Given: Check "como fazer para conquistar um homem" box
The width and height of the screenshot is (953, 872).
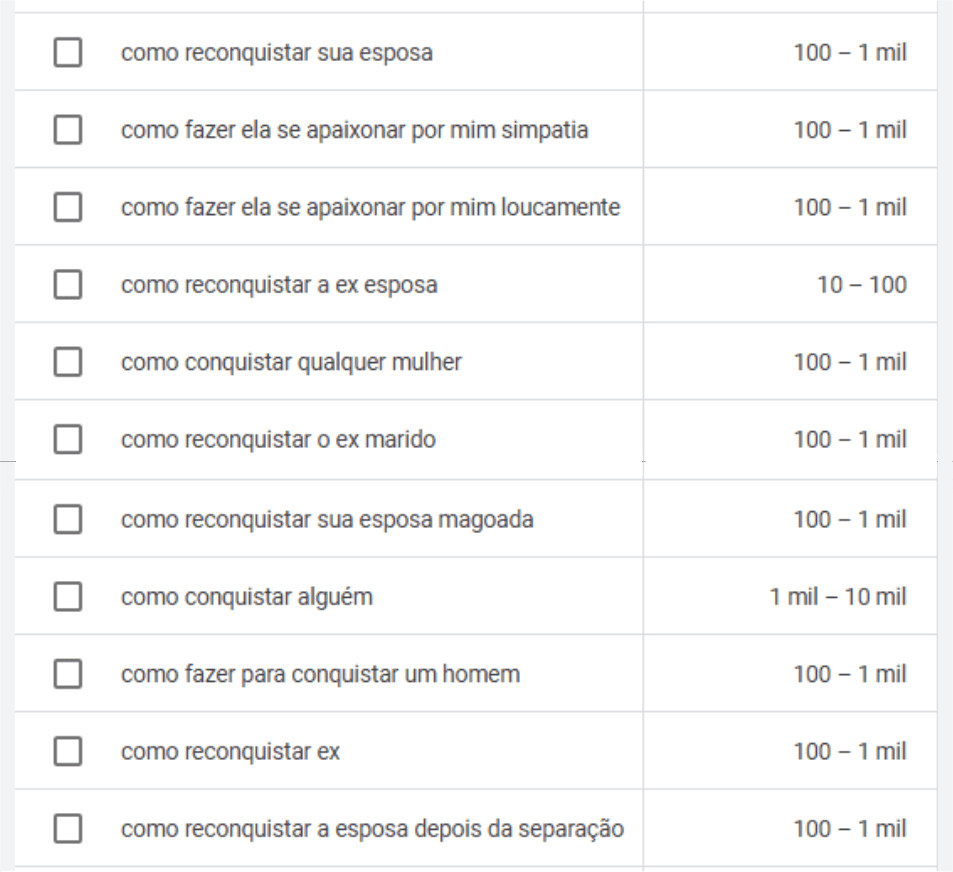Looking at the screenshot, I should click(67, 674).
